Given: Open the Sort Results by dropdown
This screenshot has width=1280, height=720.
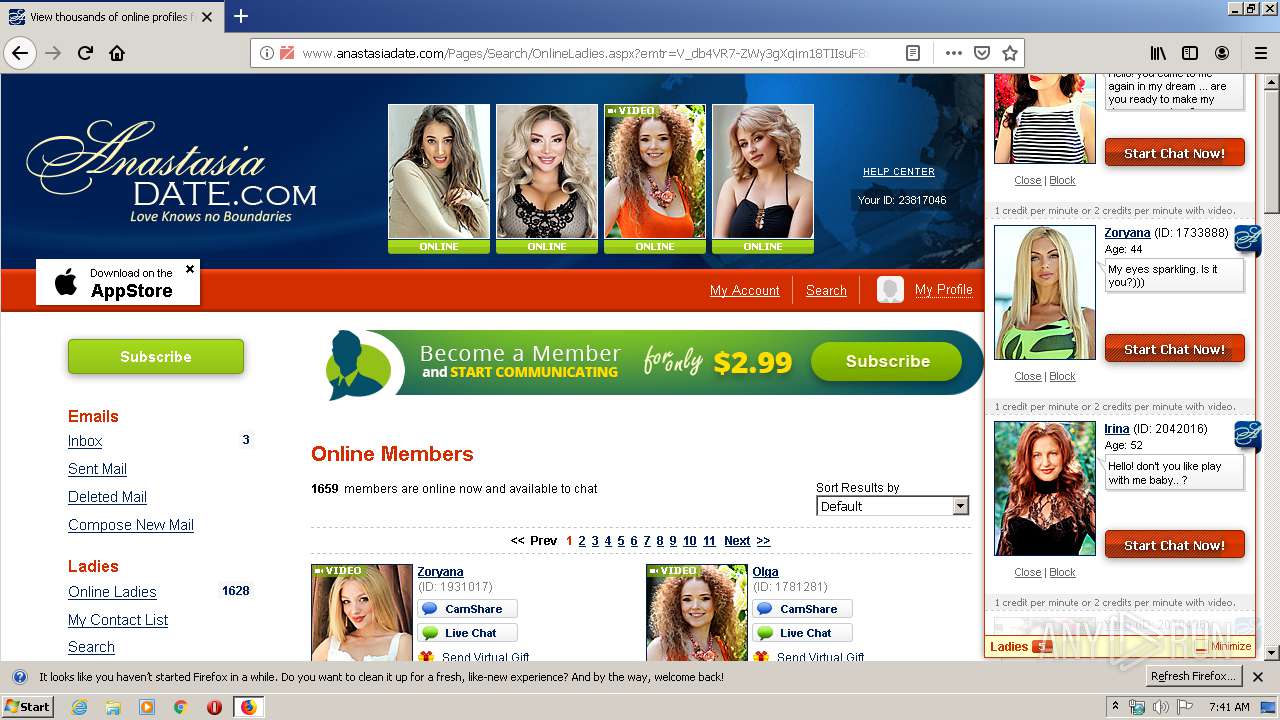Looking at the screenshot, I should coord(892,506).
